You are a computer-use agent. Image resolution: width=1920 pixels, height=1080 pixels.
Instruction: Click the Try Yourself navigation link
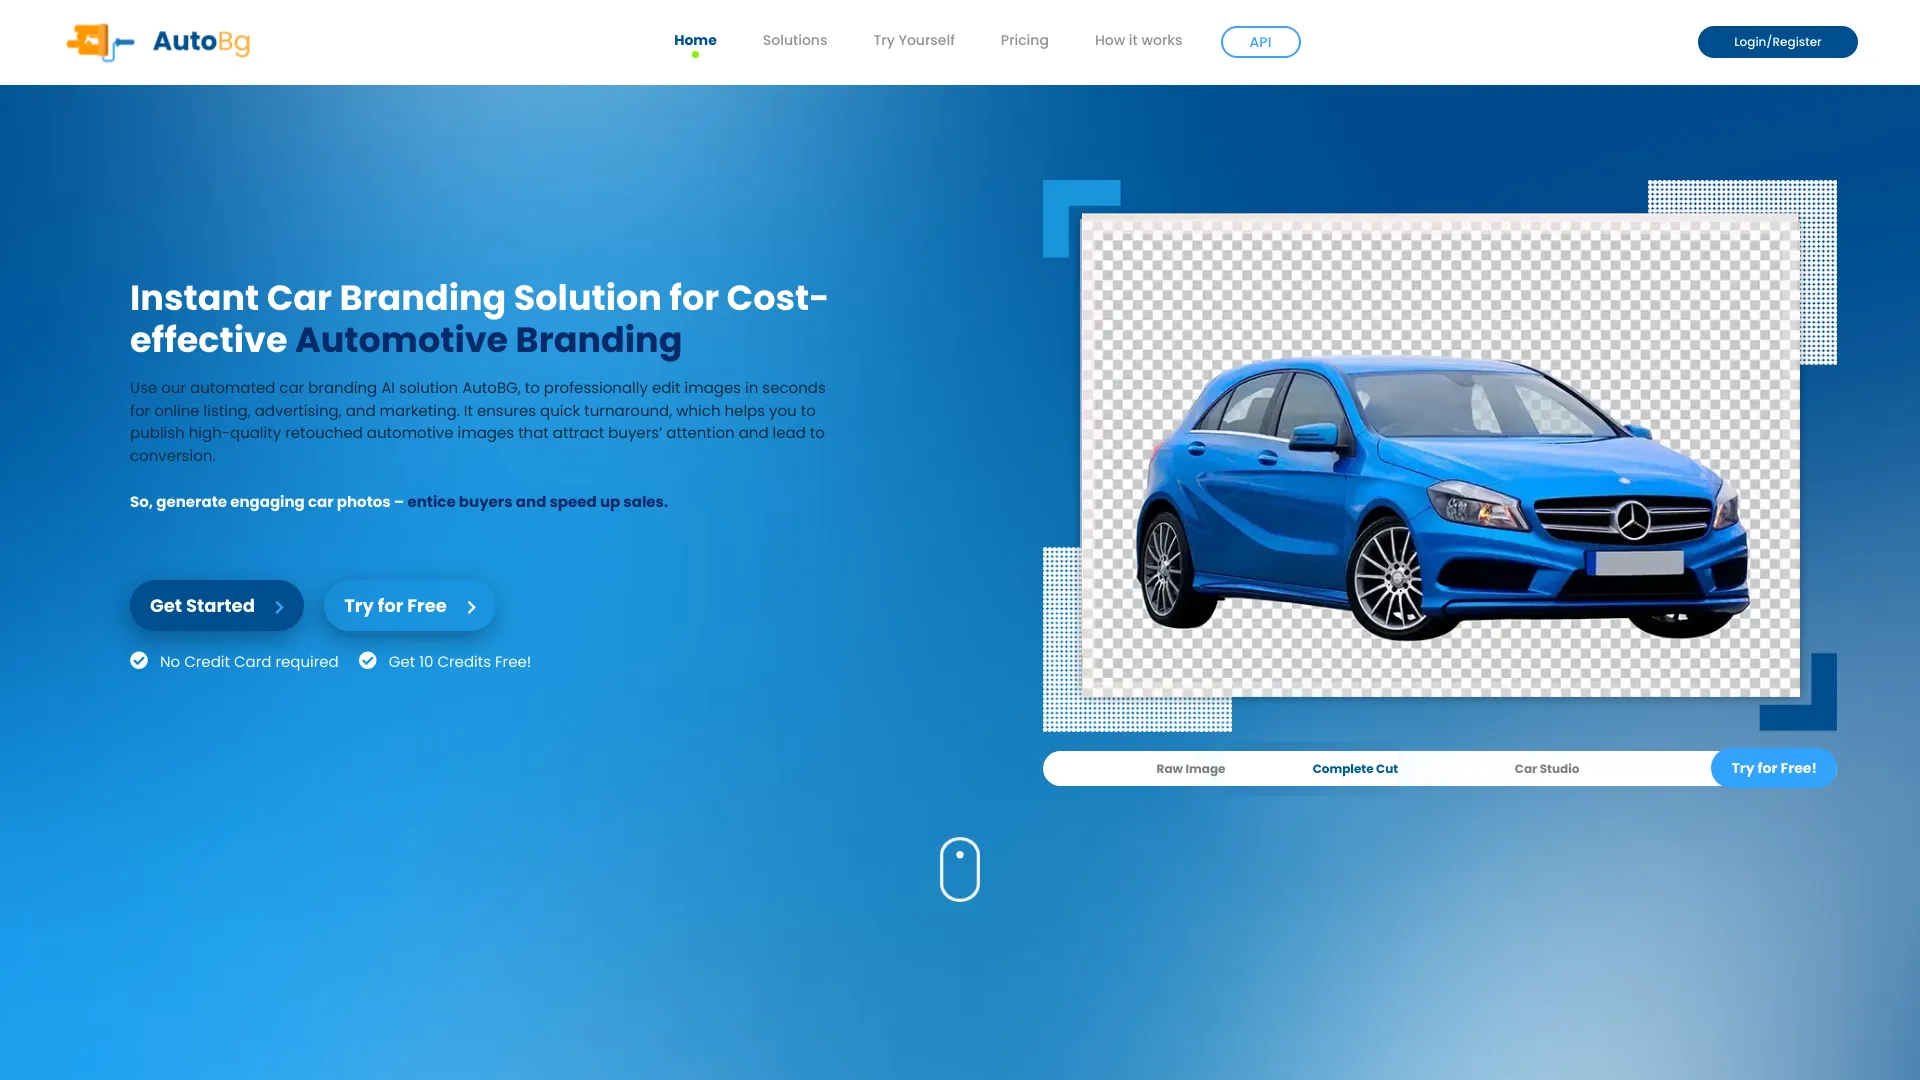click(914, 40)
